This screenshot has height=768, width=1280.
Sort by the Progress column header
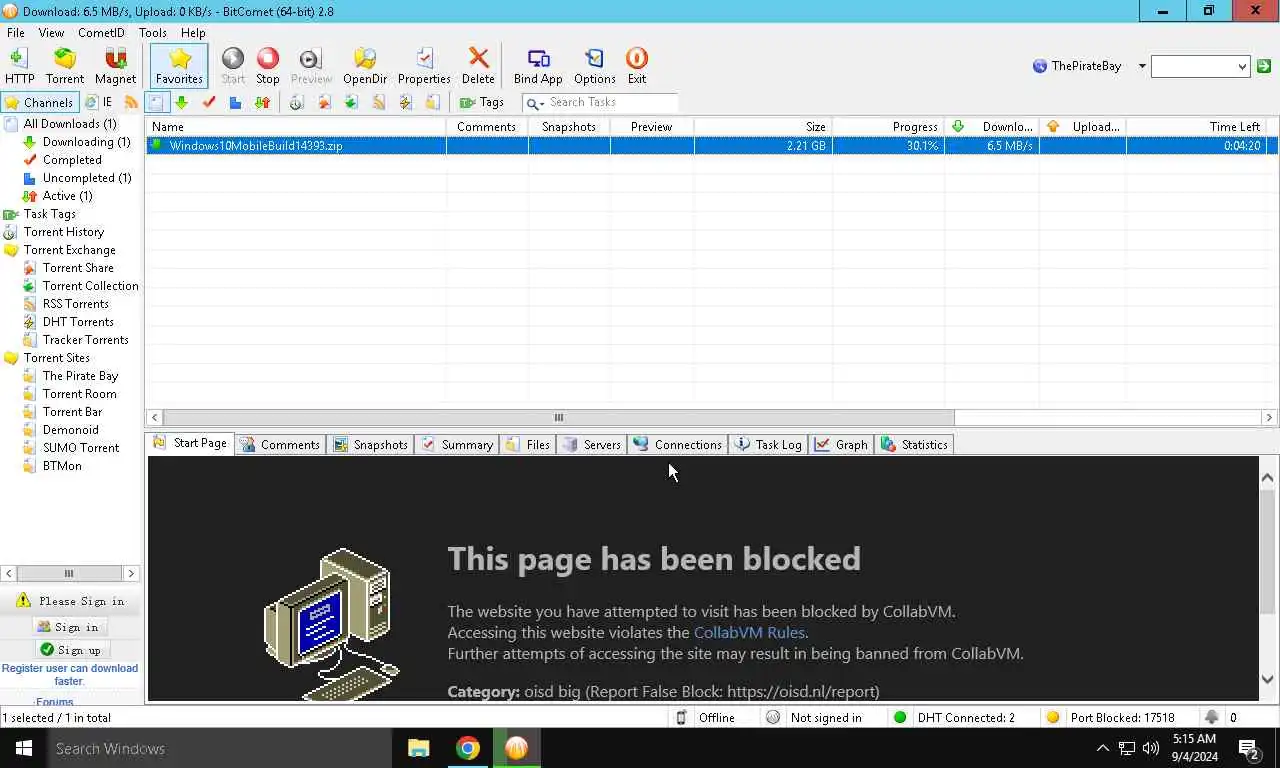[x=887, y=127]
